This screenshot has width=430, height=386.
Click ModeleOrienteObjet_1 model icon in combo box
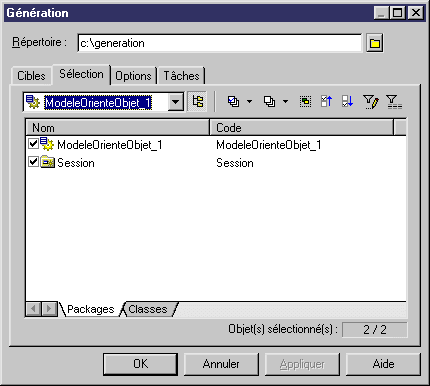(33, 102)
